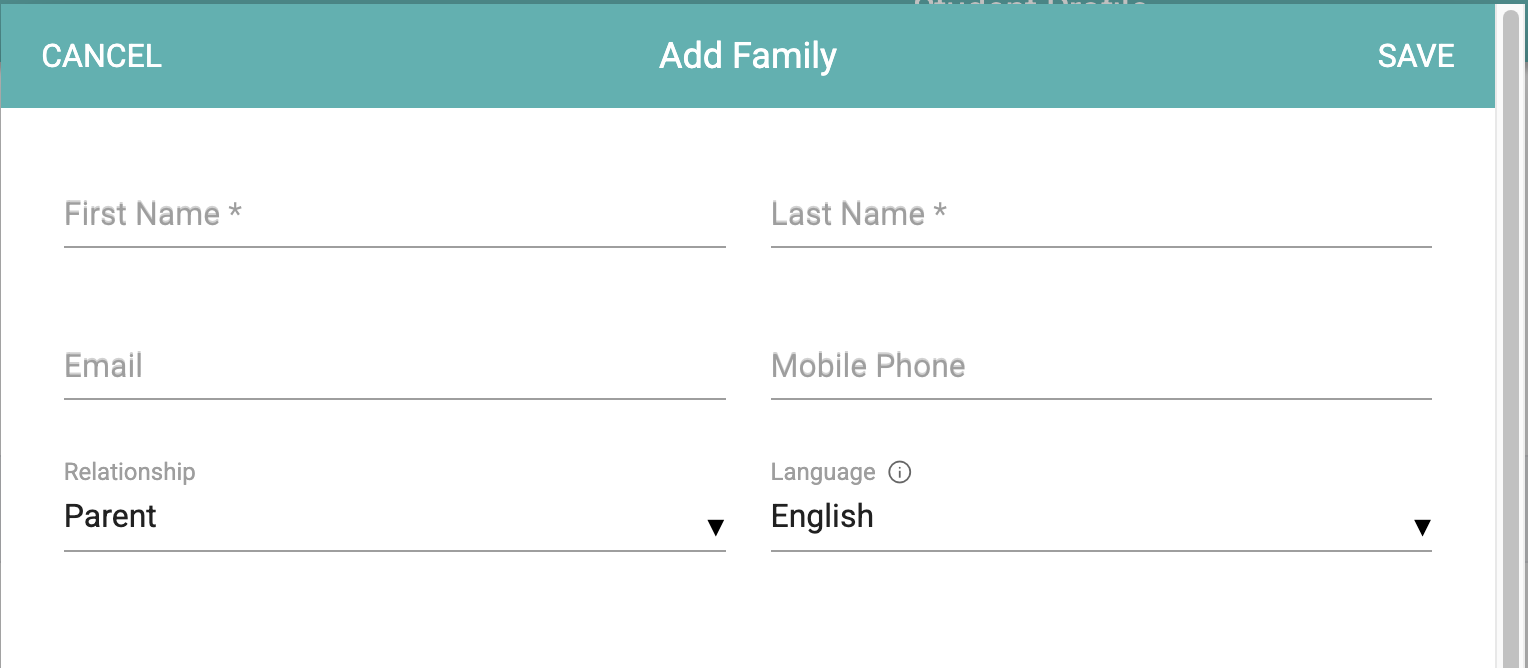The height and width of the screenshot is (668, 1528).
Task: Expand the Language dropdown arrow
Action: (x=1422, y=527)
